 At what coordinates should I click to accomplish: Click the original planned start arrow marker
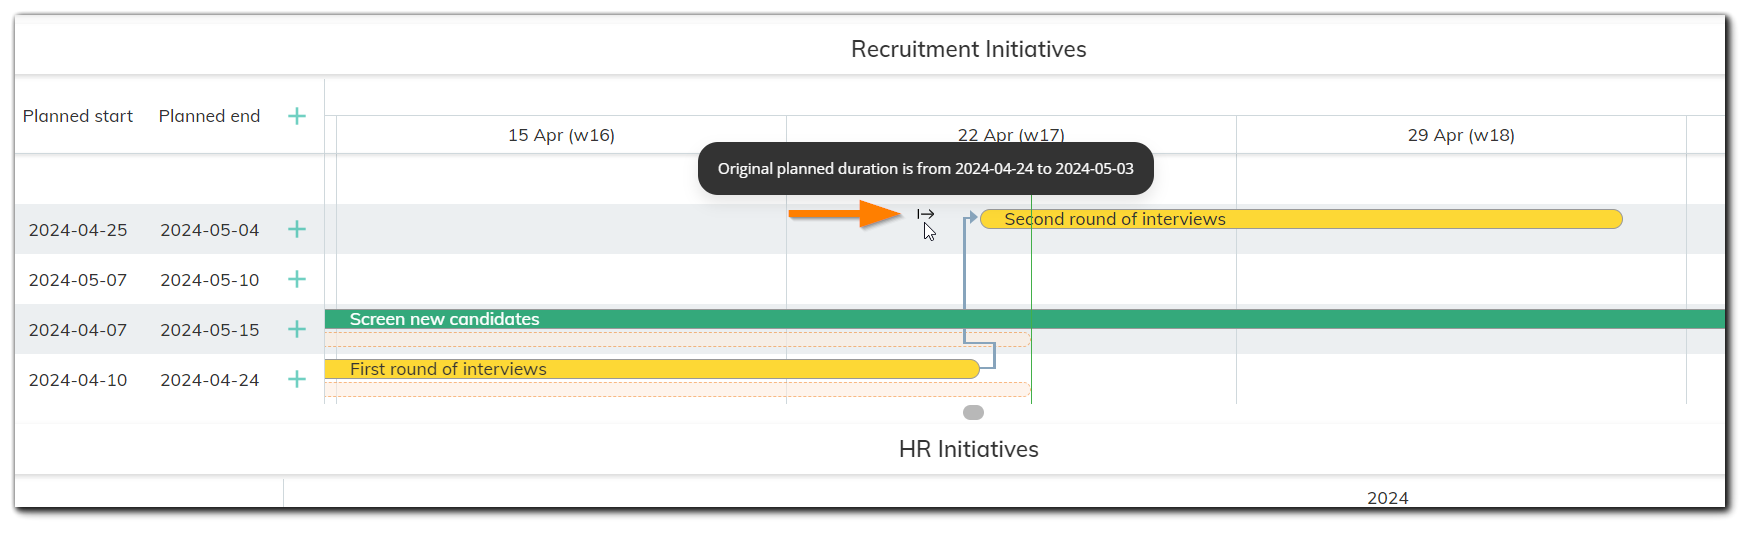(925, 214)
